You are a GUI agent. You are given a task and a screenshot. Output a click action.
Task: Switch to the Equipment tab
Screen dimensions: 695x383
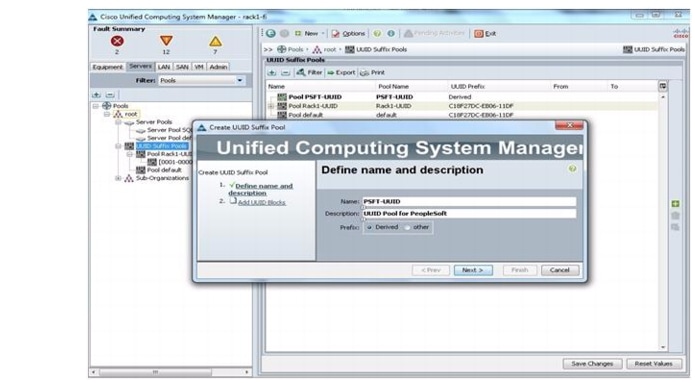click(x=108, y=67)
